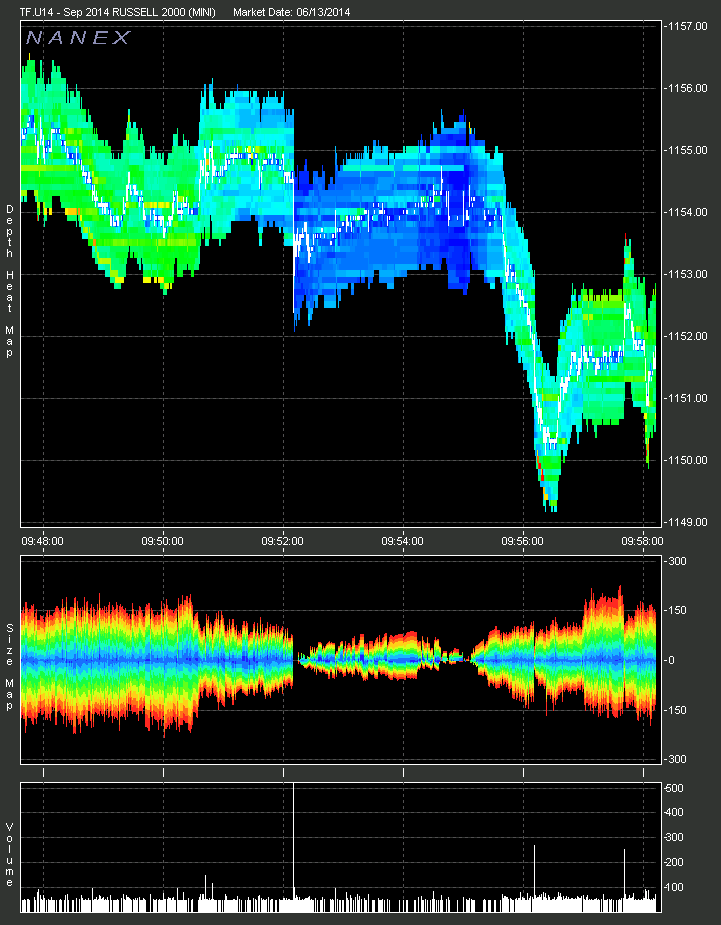Click the 1149.00 price axis label
The image size is (721, 925).
687,521
